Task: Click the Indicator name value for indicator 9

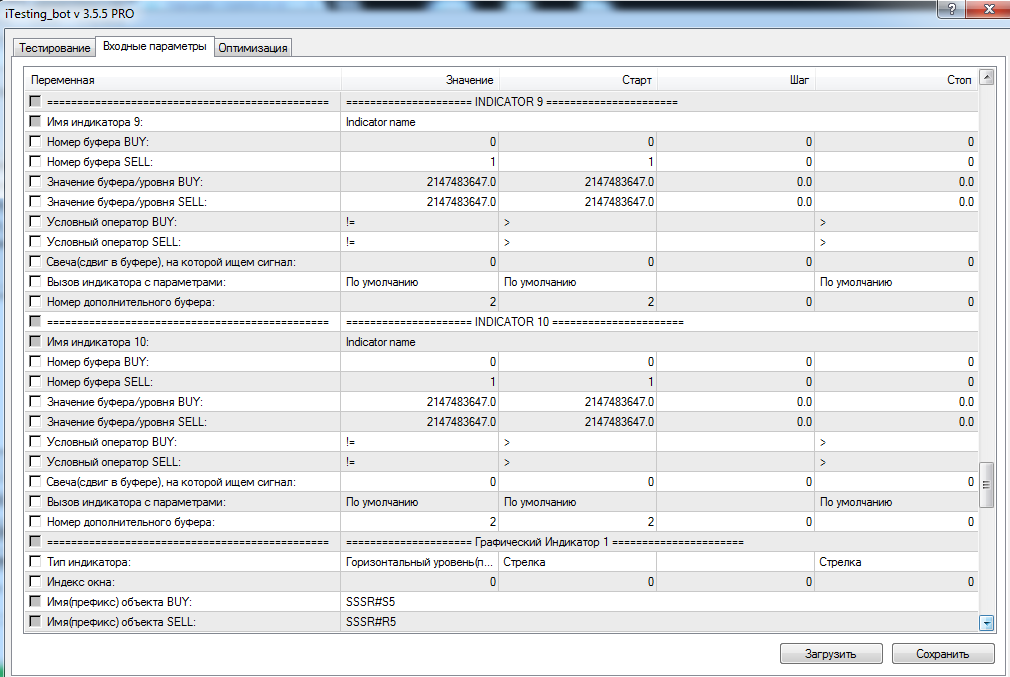Action: [x=419, y=122]
